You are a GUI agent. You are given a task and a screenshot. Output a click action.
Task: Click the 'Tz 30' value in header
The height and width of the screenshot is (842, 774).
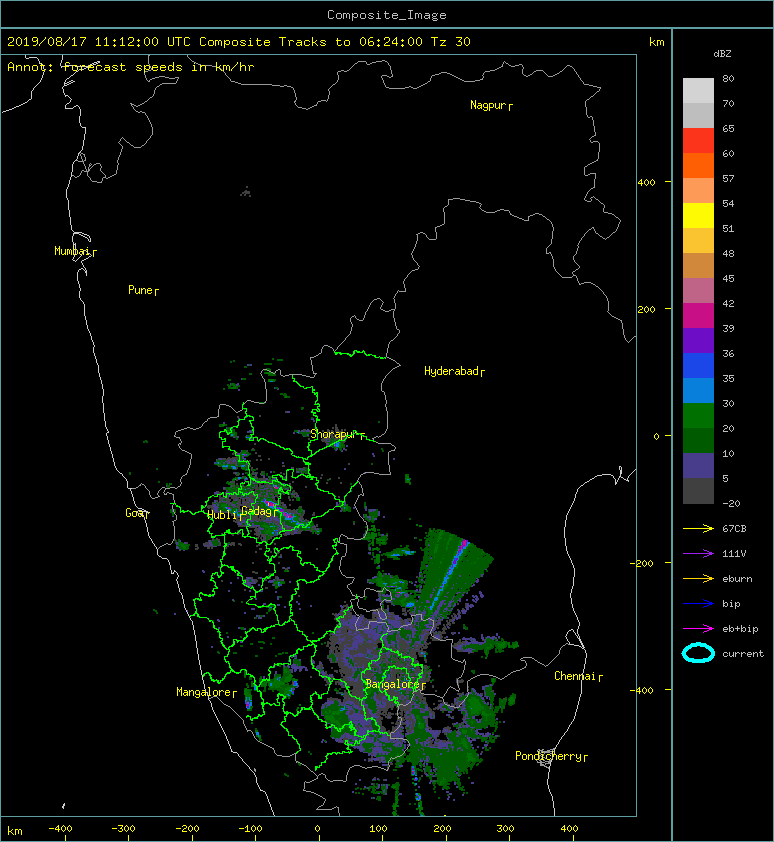click(451, 42)
